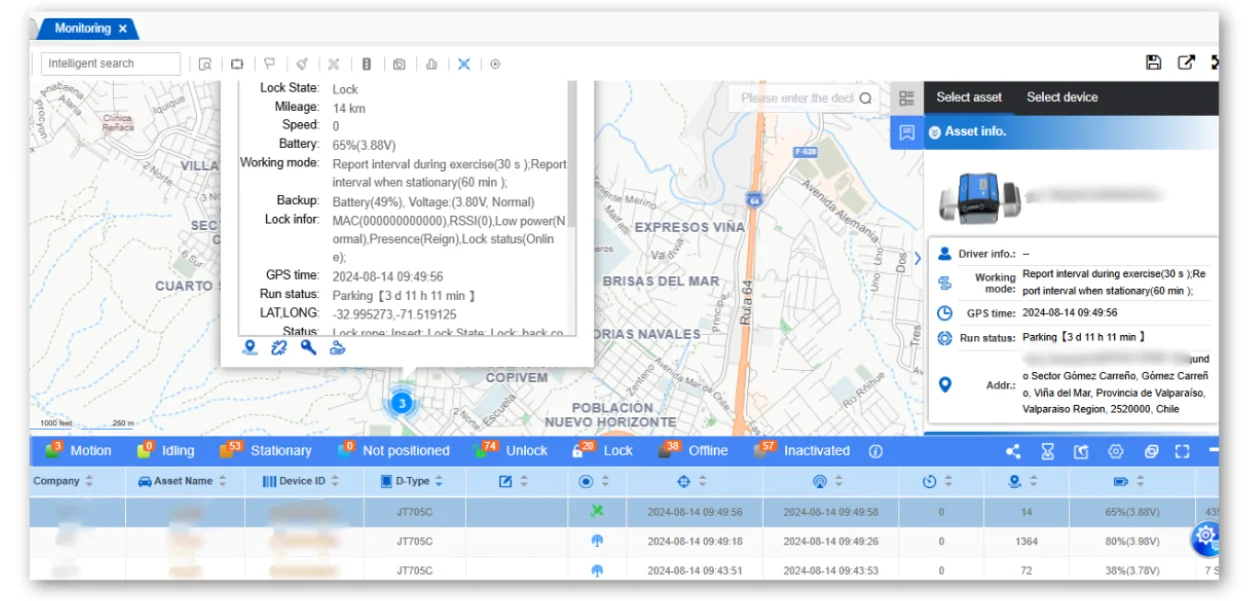Click the flag marker toolbar icon

[x=270, y=64]
